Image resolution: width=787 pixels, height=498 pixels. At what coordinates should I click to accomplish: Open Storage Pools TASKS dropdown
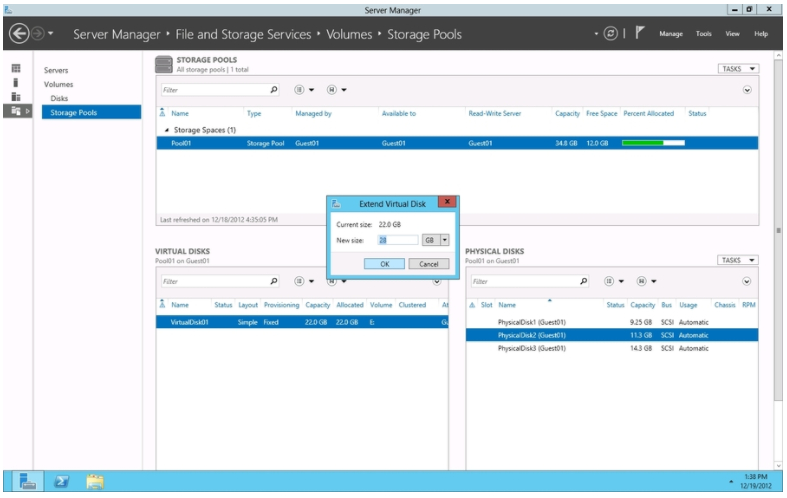click(738, 69)
